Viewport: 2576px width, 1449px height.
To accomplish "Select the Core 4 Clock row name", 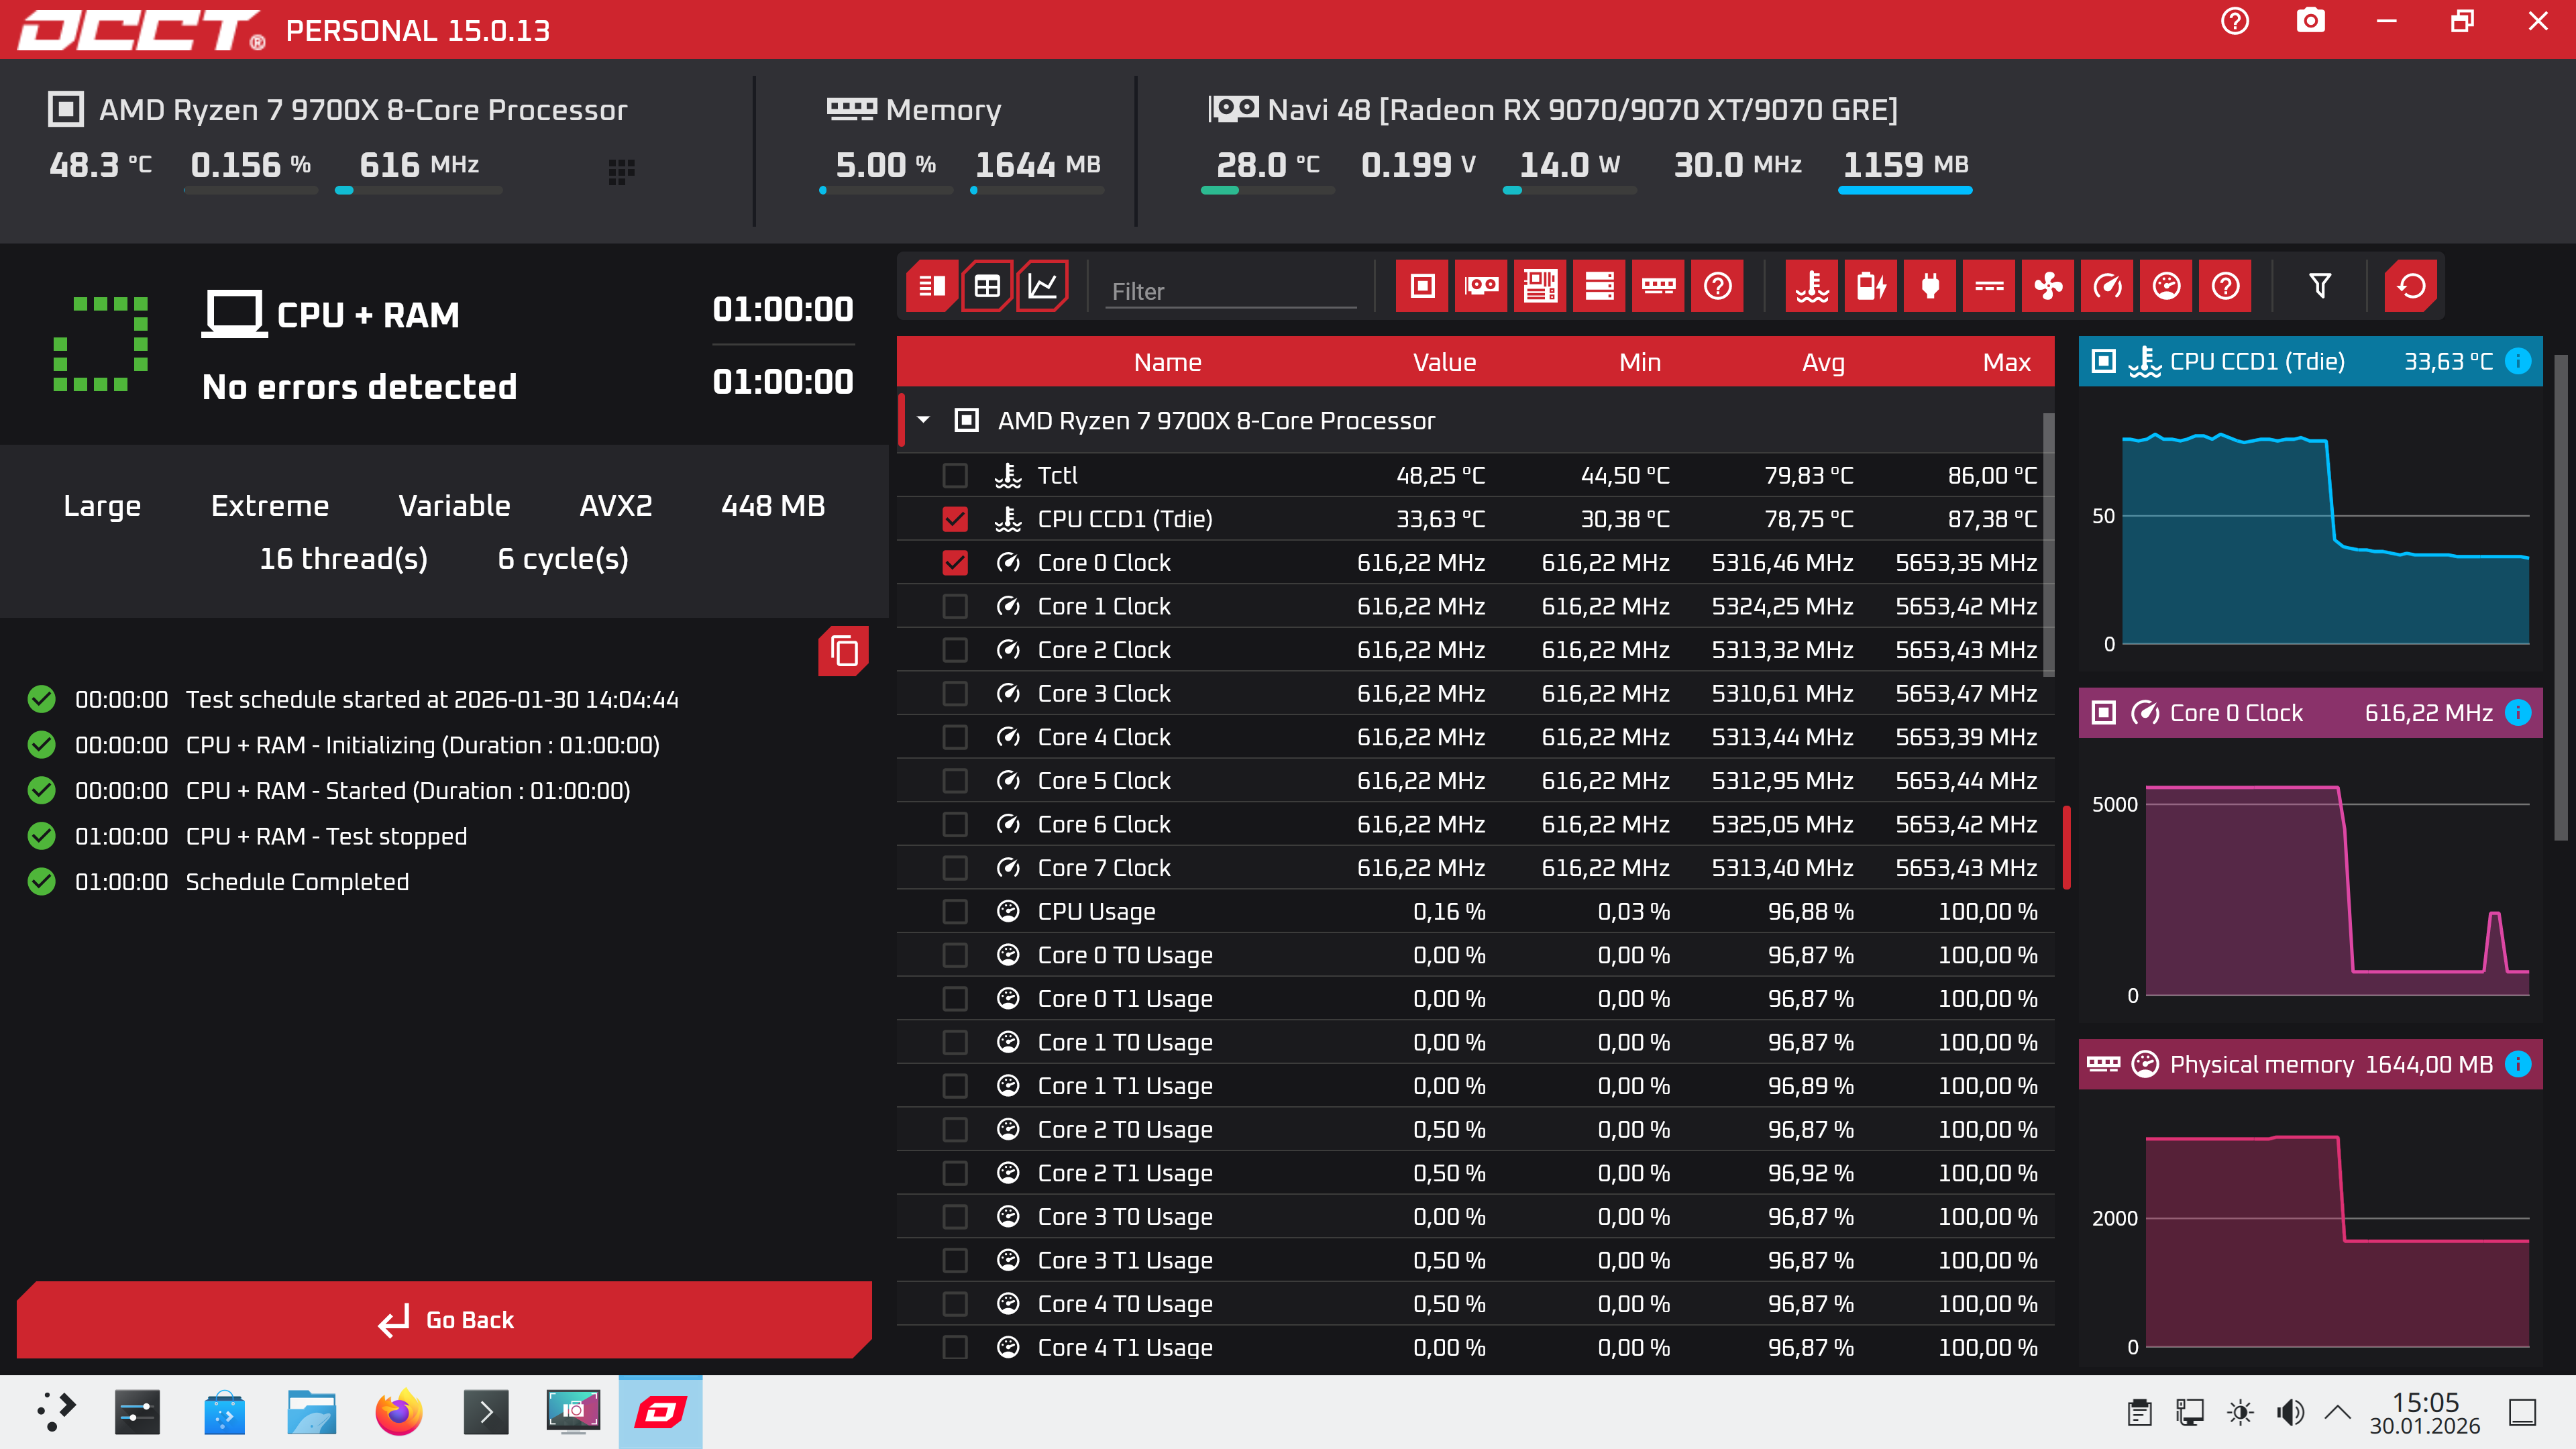I will (x=1104, y=737).
